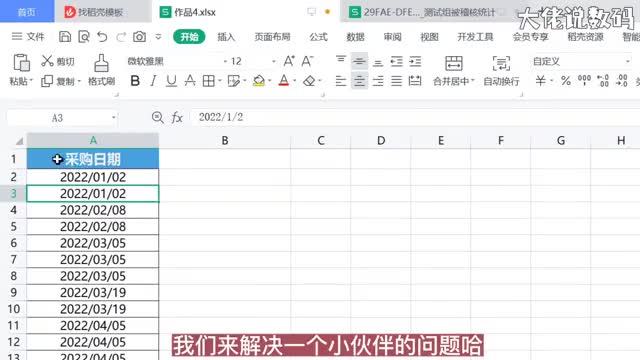Apply thousands separator format
Screen dimensions: 640x360
[584, 80]
